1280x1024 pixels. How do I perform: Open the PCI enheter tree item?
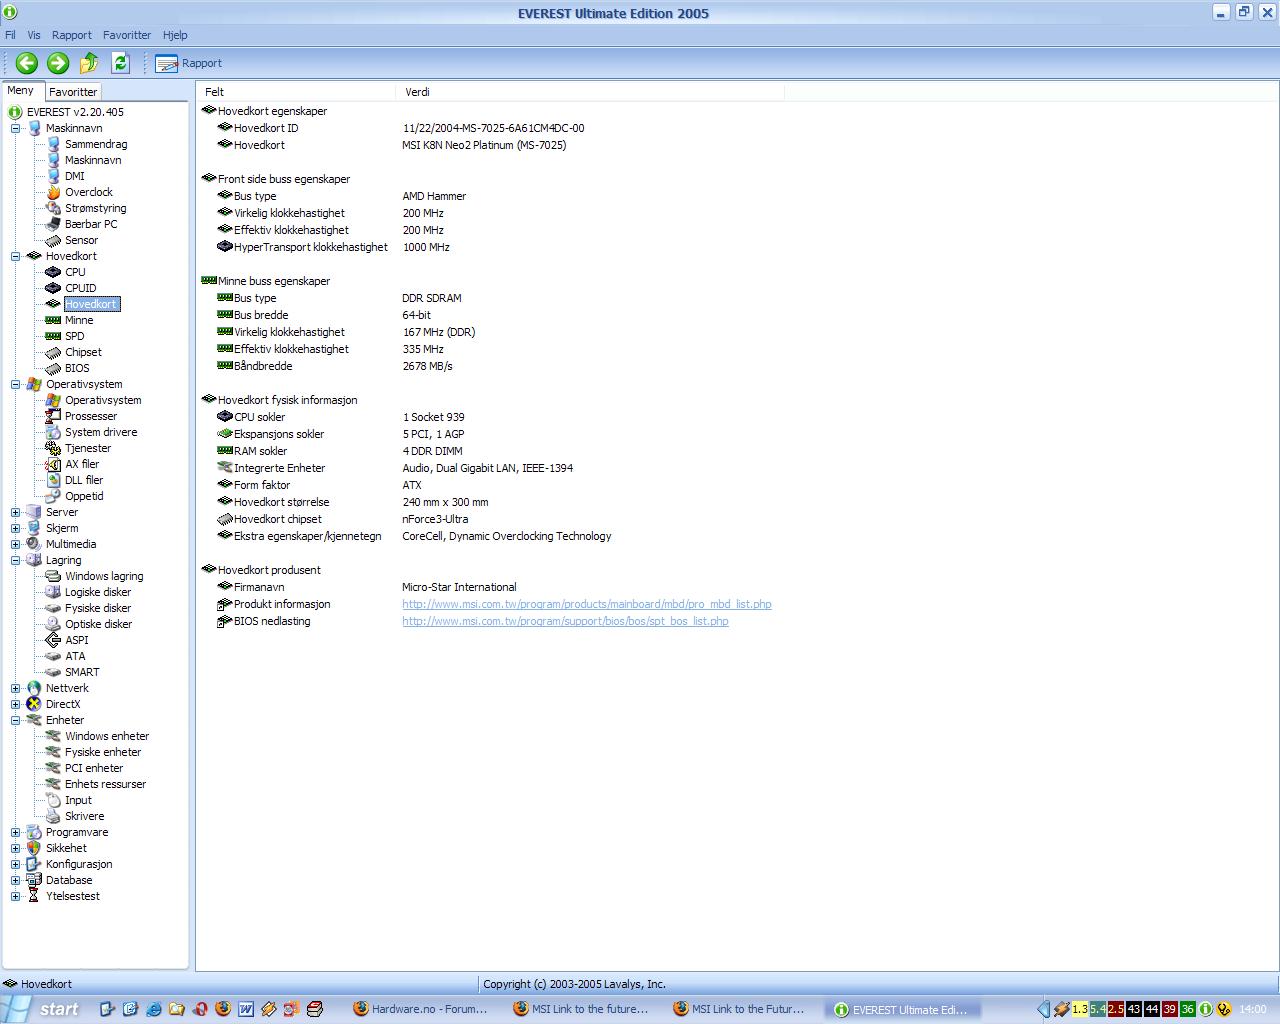tap(94, 768)
